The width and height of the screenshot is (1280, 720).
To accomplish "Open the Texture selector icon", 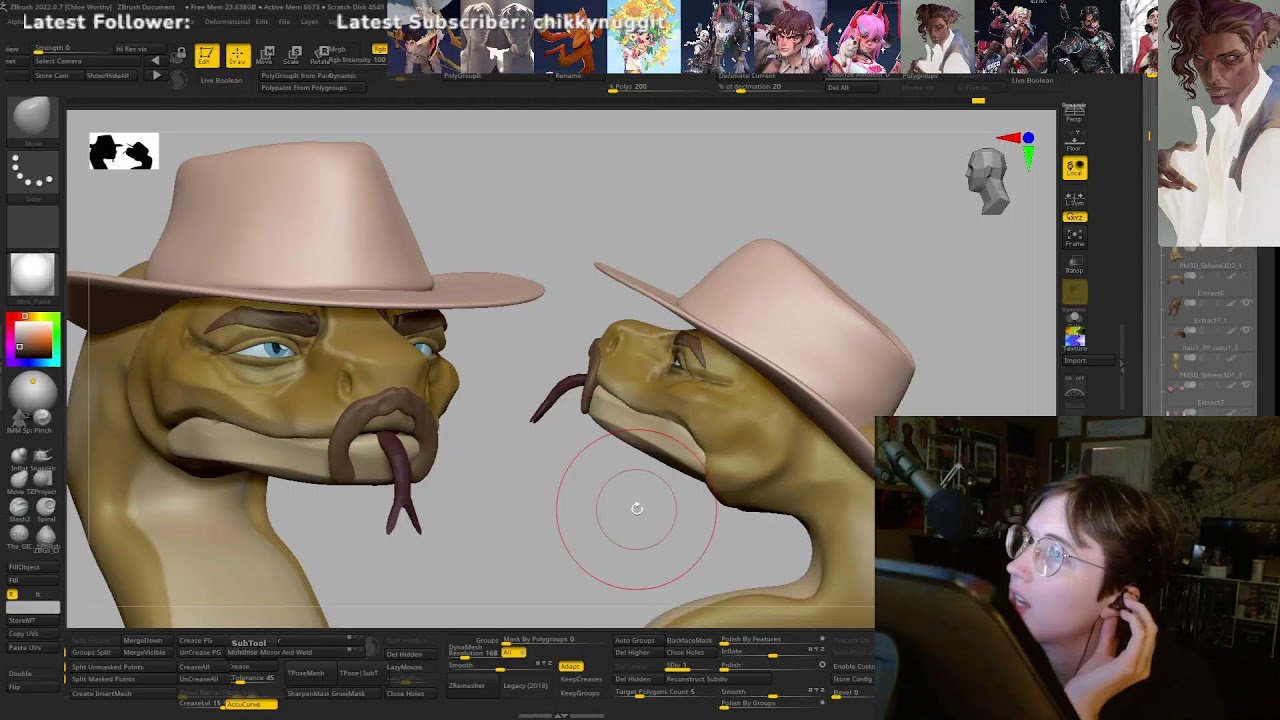I will point(1075,339).
